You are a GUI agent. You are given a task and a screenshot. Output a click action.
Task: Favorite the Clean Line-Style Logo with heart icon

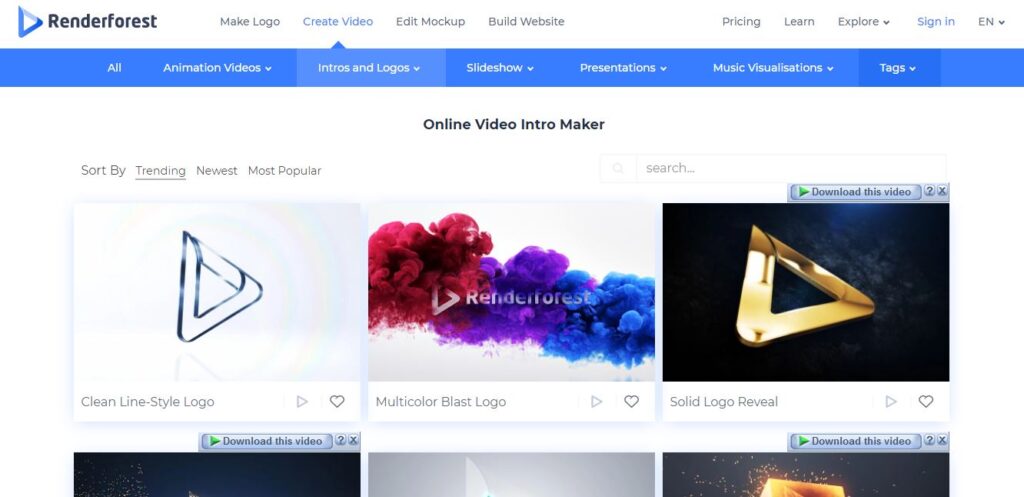coord(337,402)
